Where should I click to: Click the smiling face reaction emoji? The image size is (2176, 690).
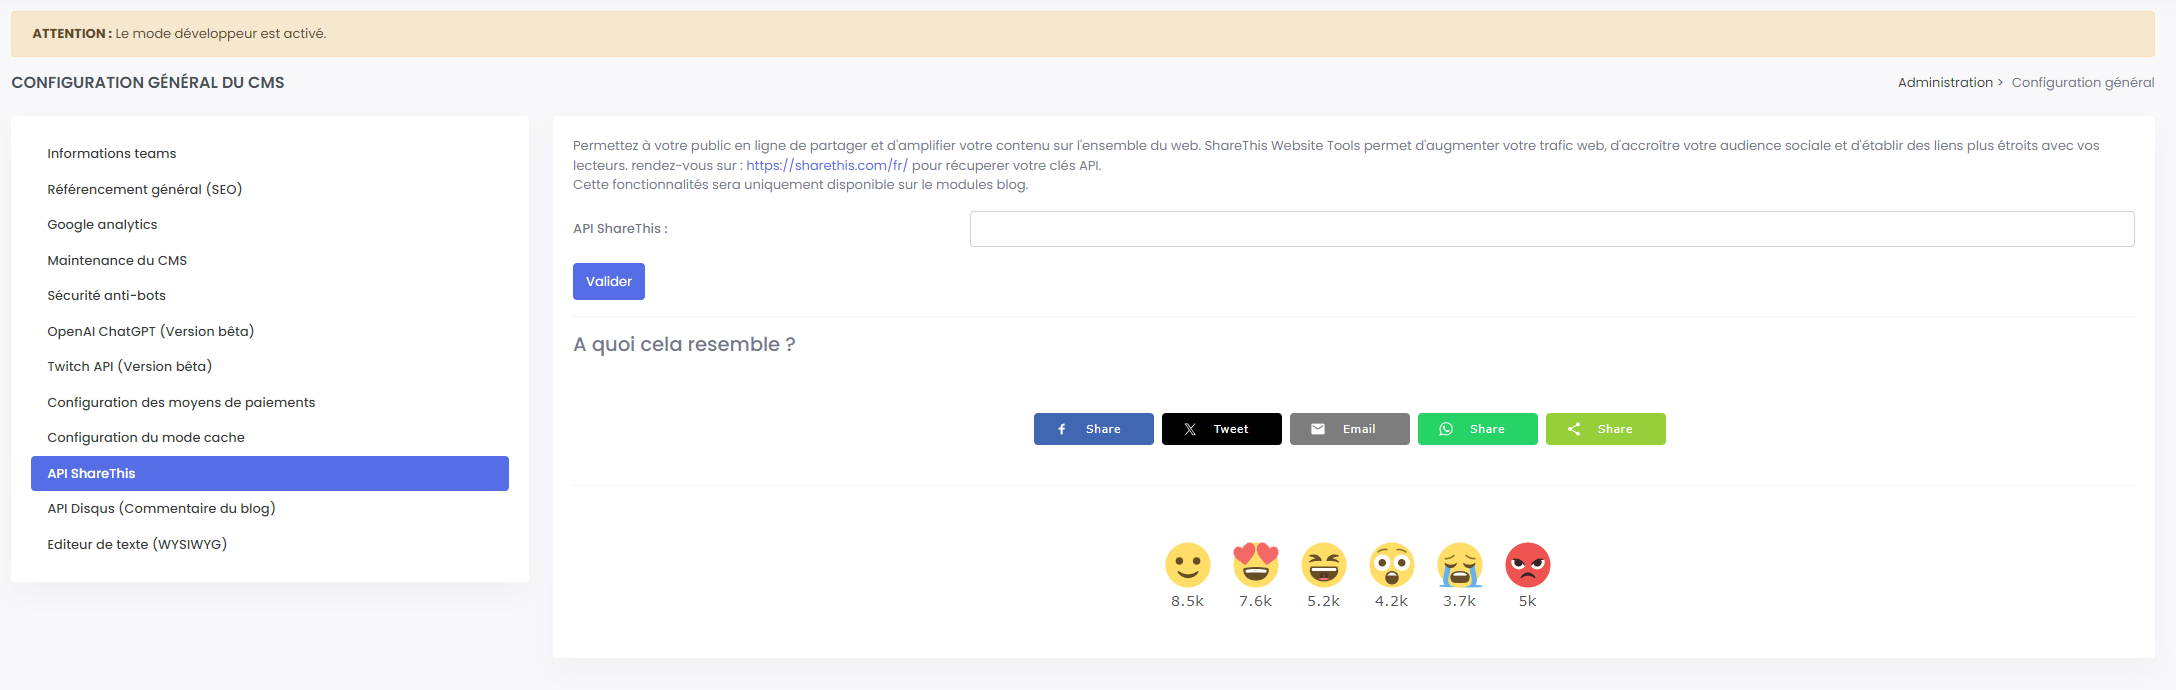click(x=1187, y=565)
